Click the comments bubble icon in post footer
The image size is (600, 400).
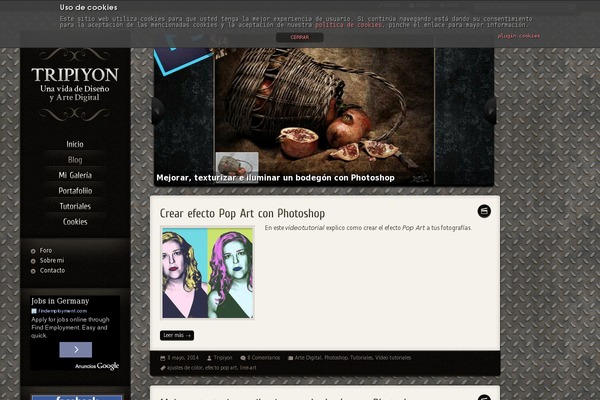coord(243,358)
